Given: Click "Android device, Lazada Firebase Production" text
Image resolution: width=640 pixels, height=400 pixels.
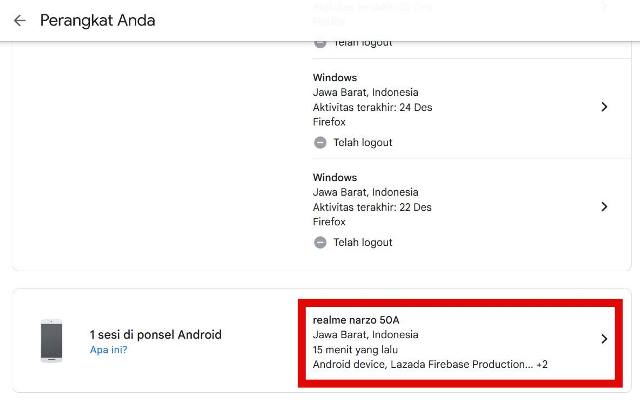Looking at the screenshot, I should click(x=422, y=364).
